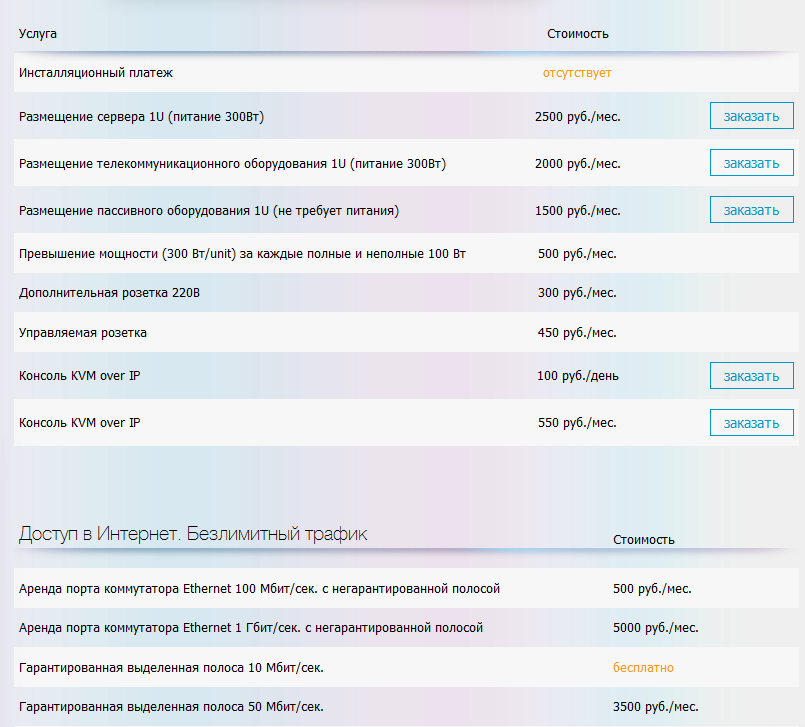The image size is (805, 727).
Task: Click the first table's 'Стоимость' header
Action: [577, 34]
